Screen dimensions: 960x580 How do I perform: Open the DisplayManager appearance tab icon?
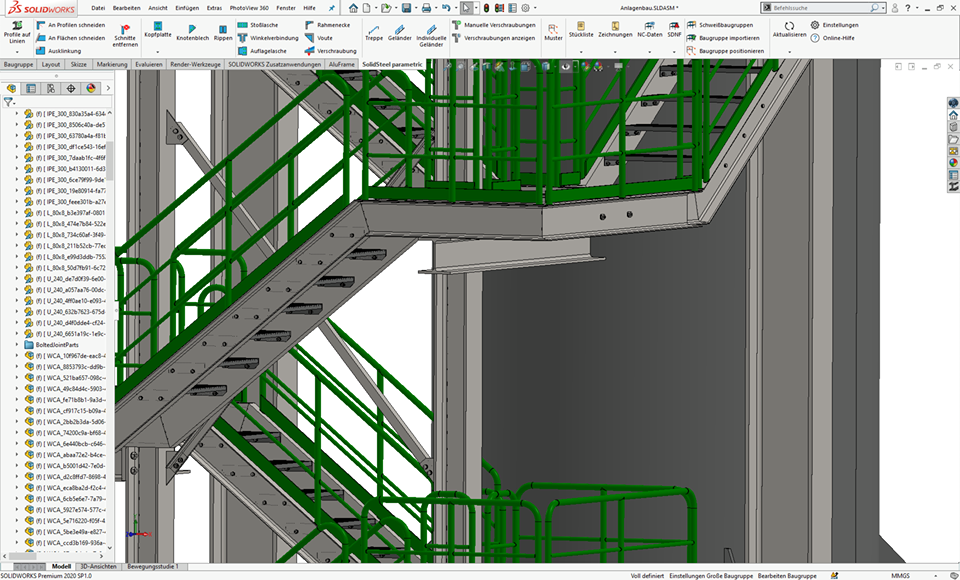click(91, 88)
